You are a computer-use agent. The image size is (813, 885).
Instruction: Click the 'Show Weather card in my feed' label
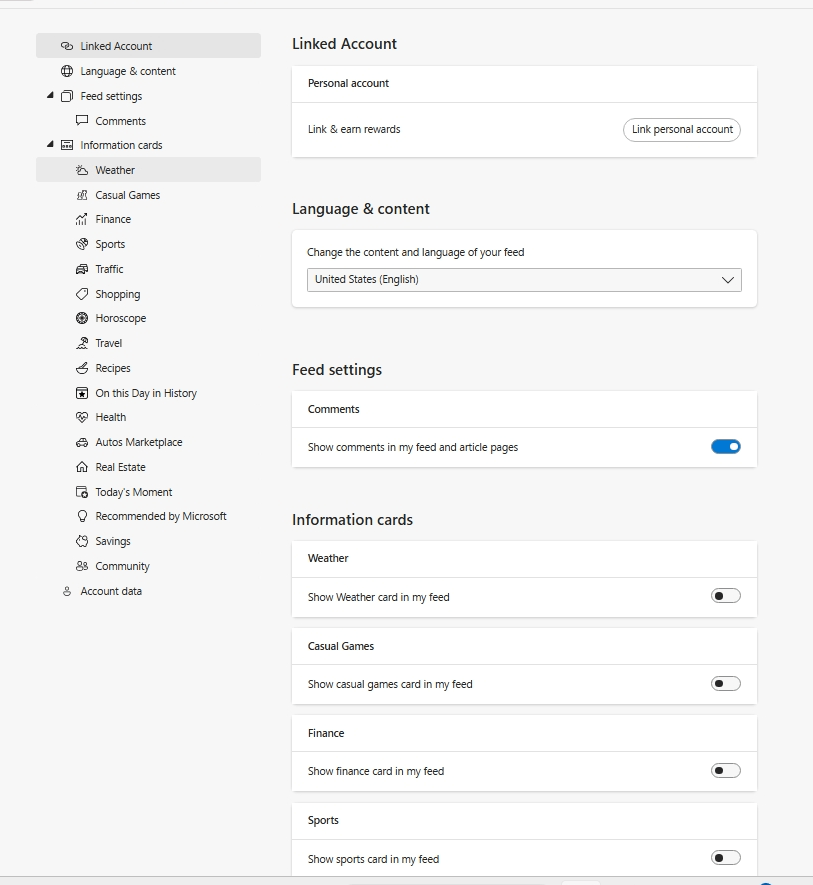click(378, 597)
